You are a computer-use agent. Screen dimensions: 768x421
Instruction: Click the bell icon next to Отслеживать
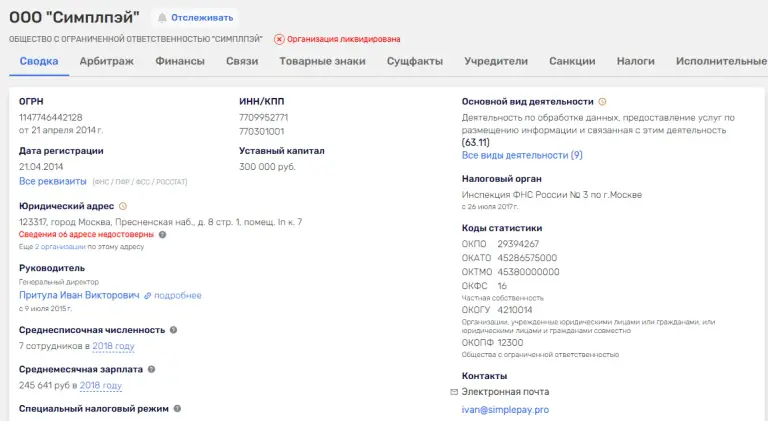[x=162, y=18]
